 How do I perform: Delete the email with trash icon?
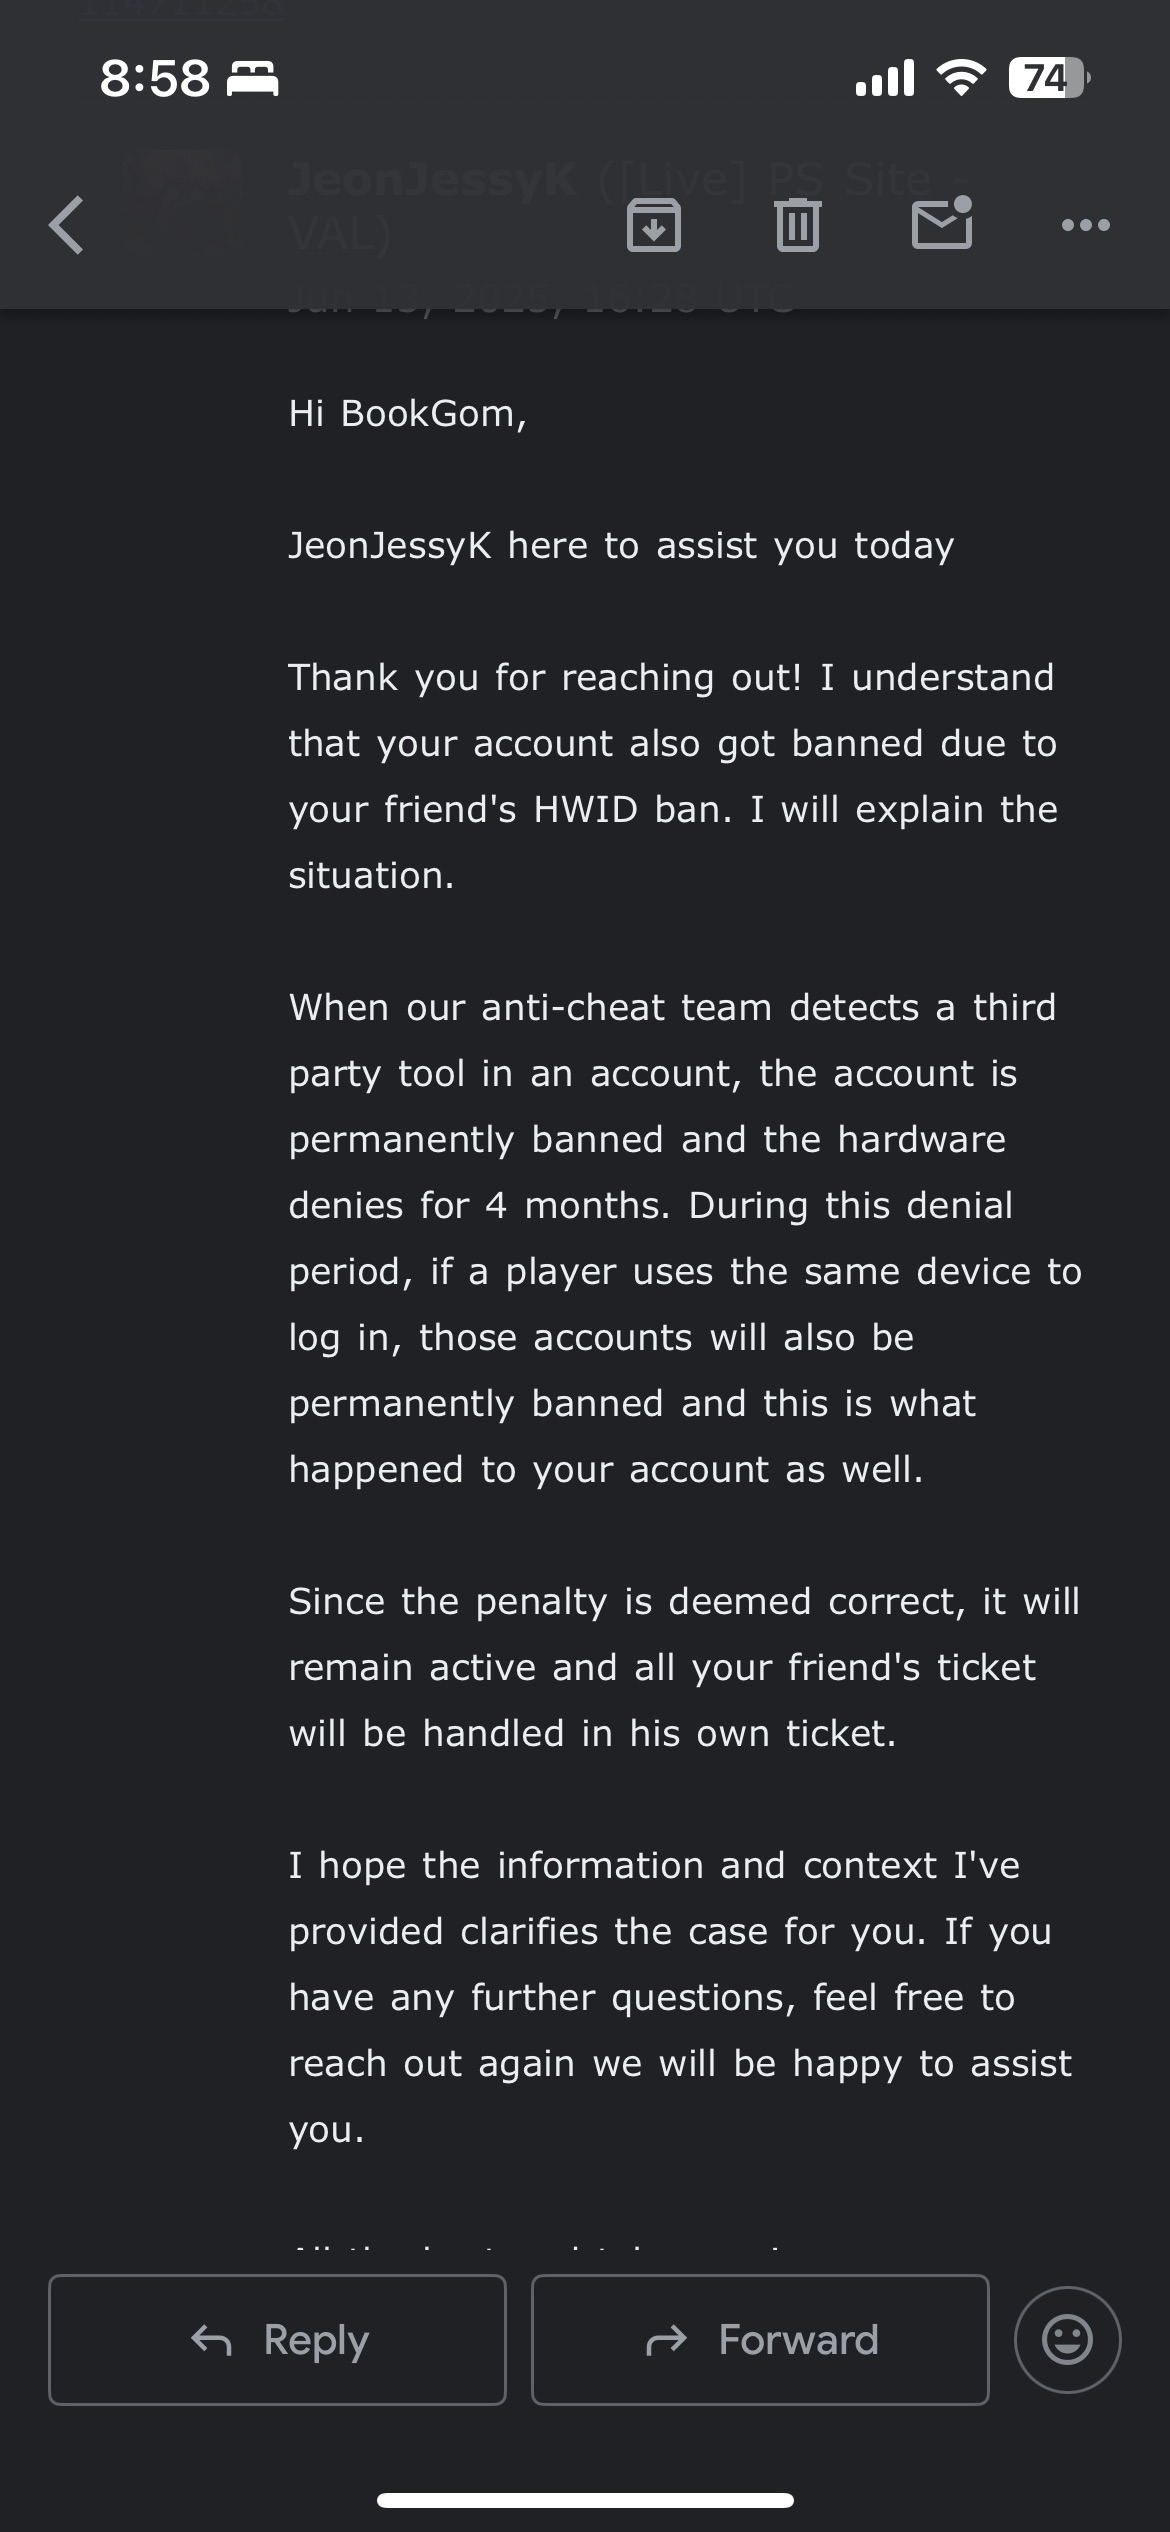(797, 225)
